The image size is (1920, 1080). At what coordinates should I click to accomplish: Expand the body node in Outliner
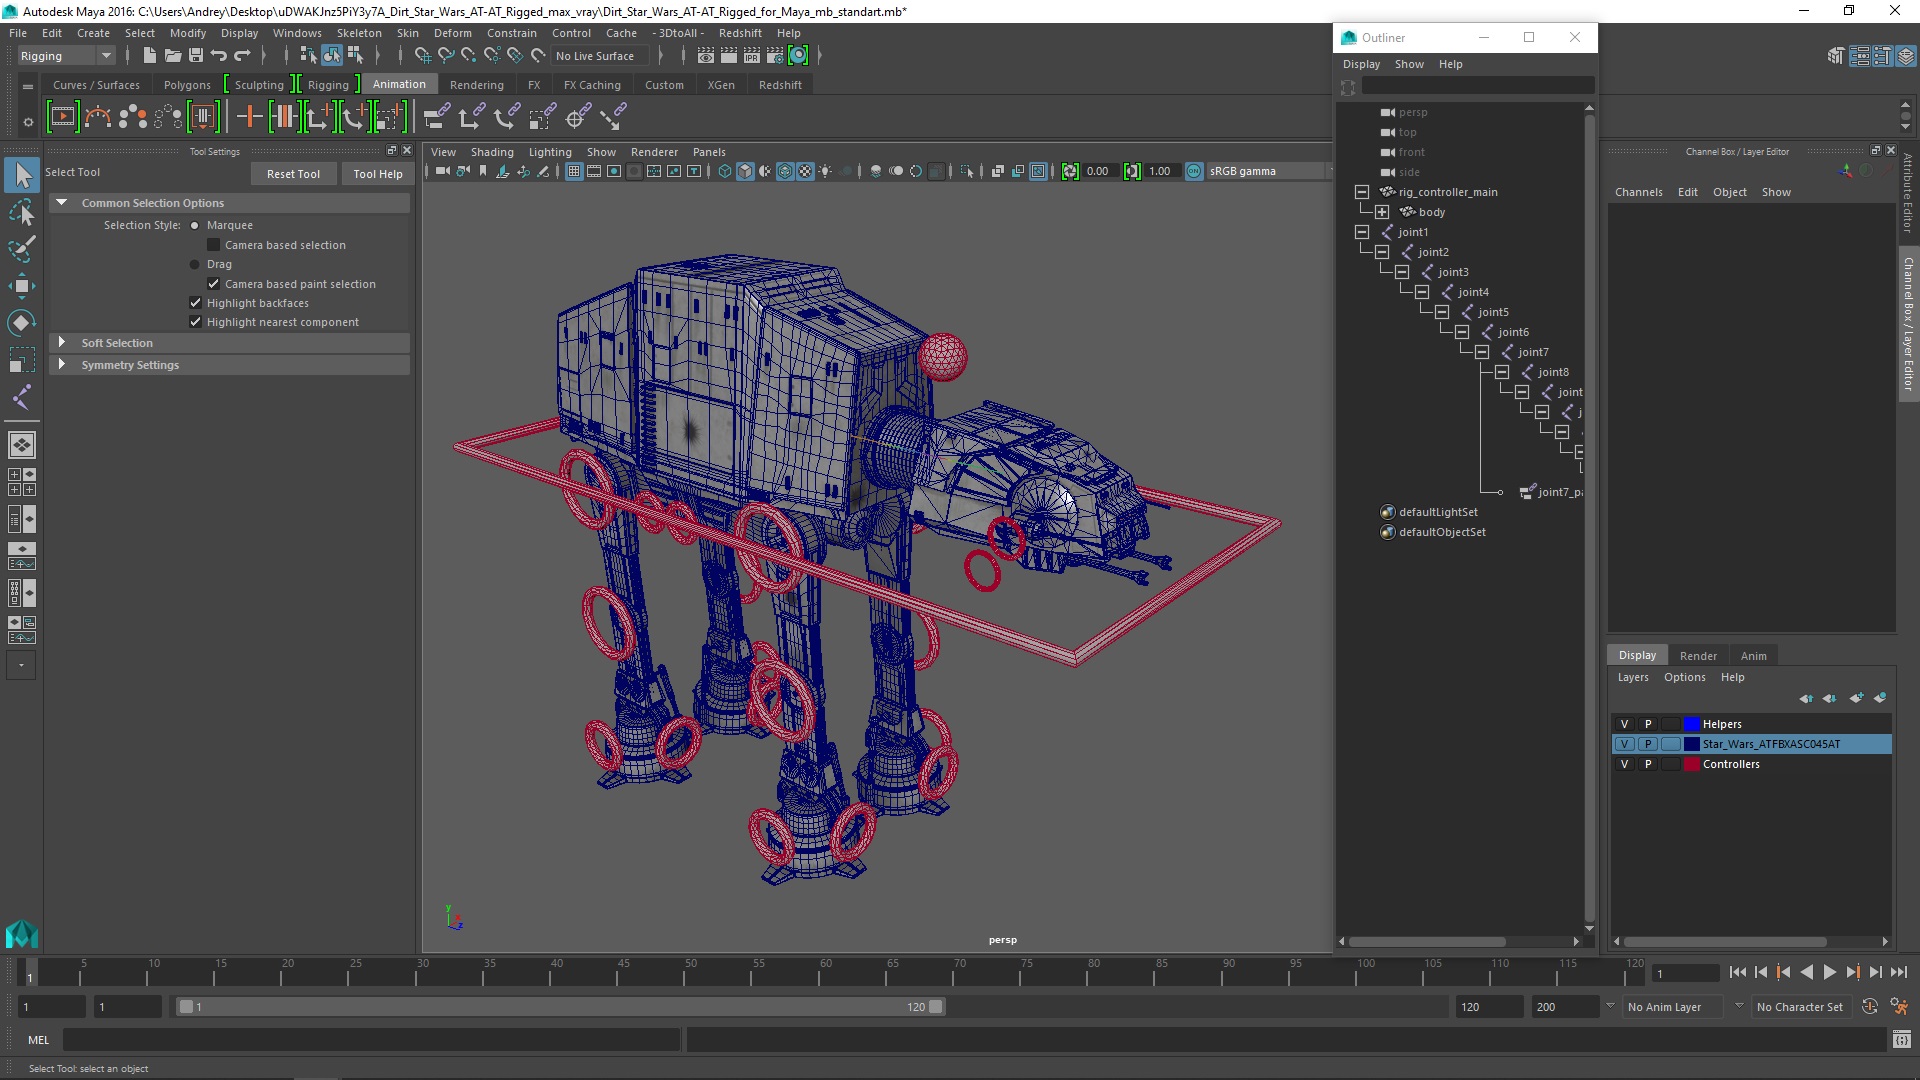pyautogui.click(x=1381, y=212)
